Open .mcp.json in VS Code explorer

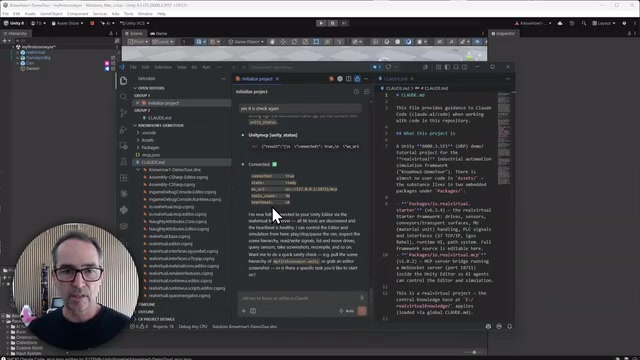pyautogui.click(x=151, y=155)
